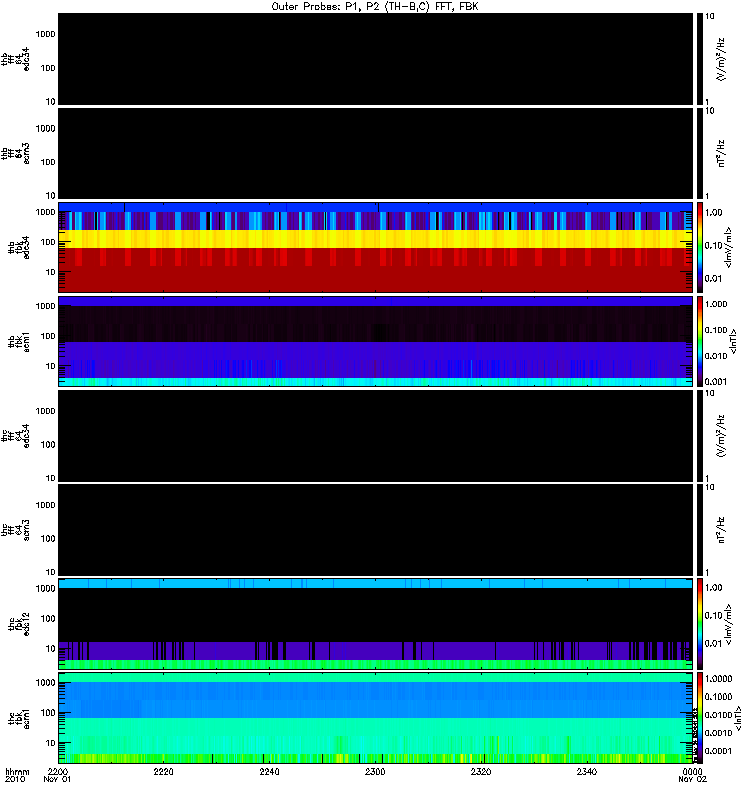
Task: Click the nT²/Hz unit label of thb scm3 panel
Action: point(720,154)
